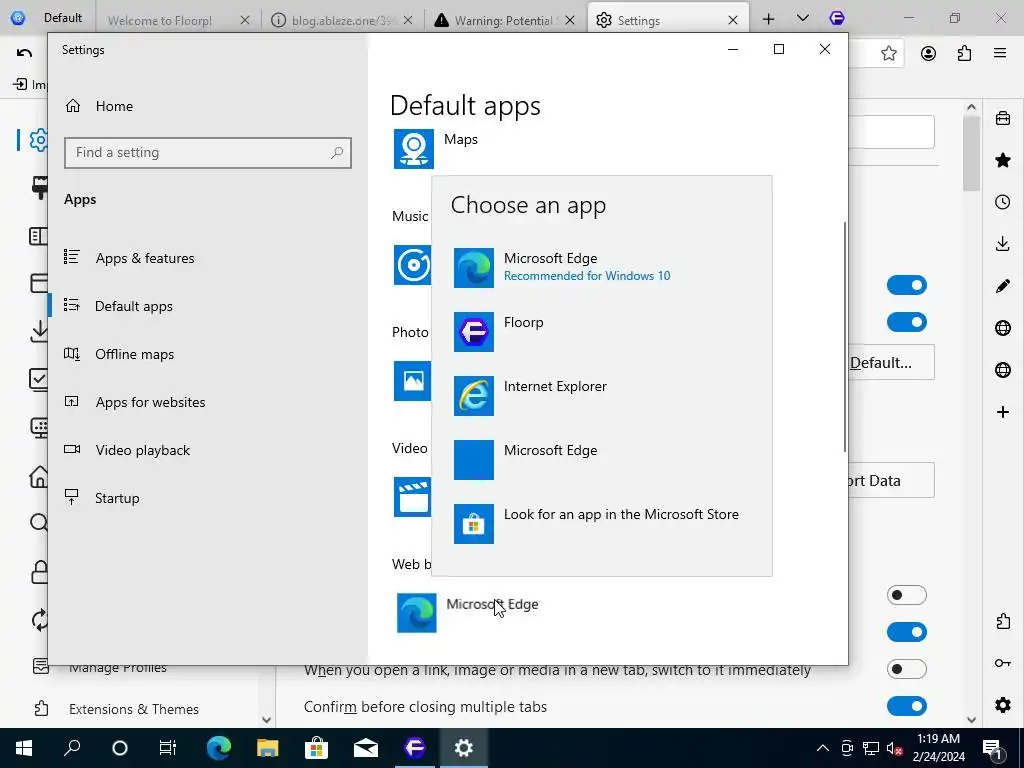Show hidden system tray icons
The height and width of the screenshot is (768, 1024).
(823, 748)
